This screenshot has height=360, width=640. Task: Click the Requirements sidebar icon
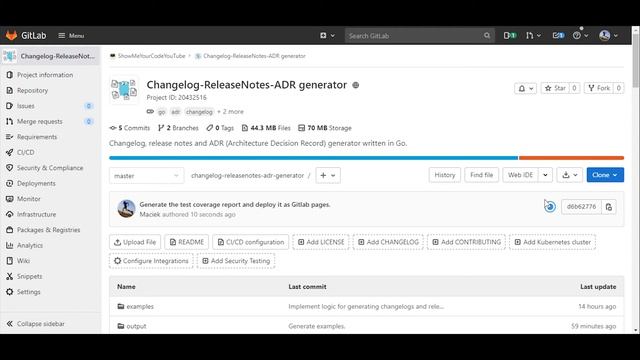[x=9, y=137]
